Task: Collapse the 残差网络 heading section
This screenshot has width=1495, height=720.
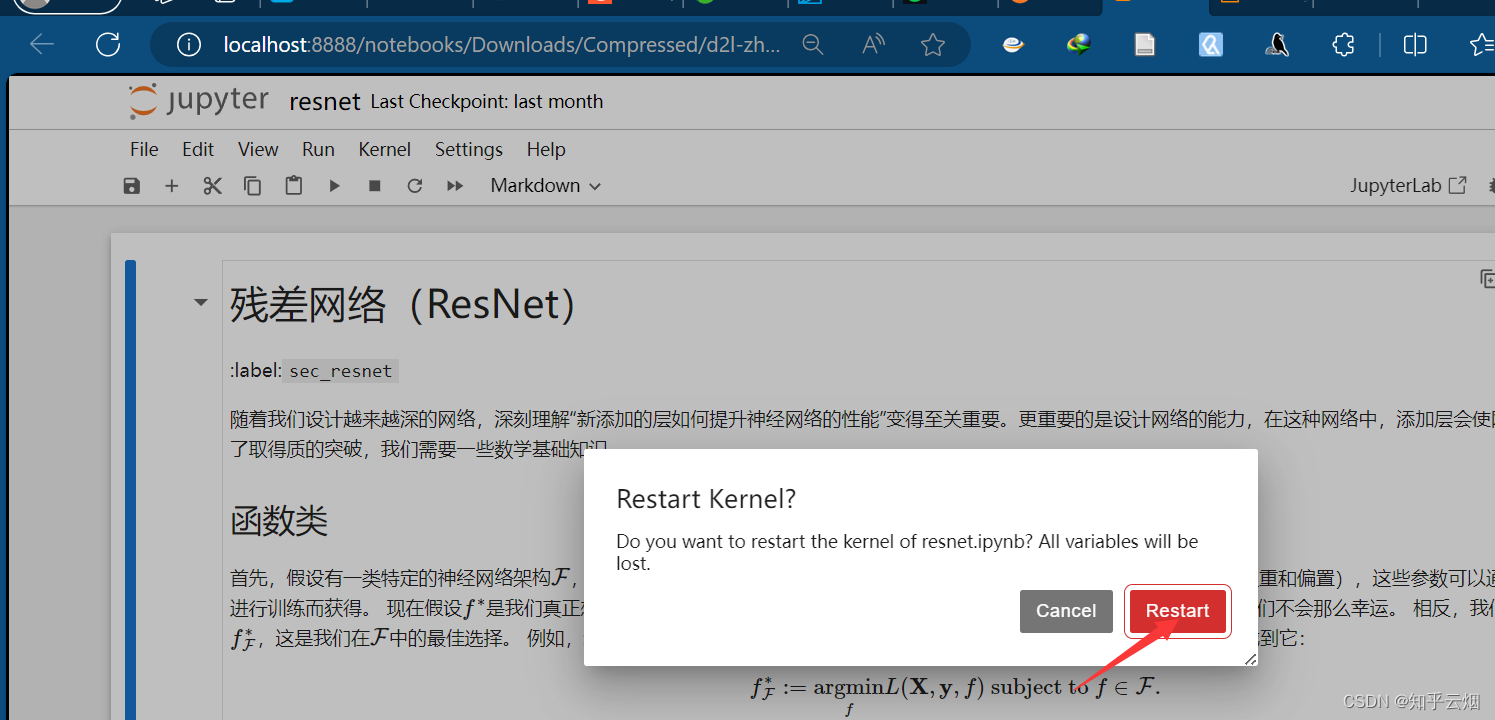Action: point(201,302)
